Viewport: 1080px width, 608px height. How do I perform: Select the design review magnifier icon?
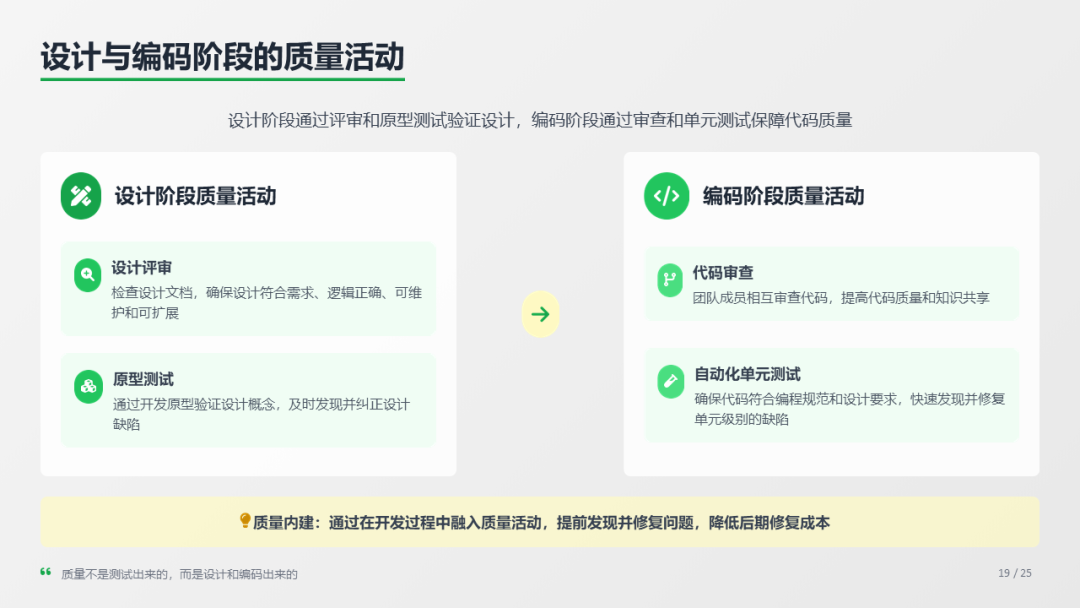point(88,275)
